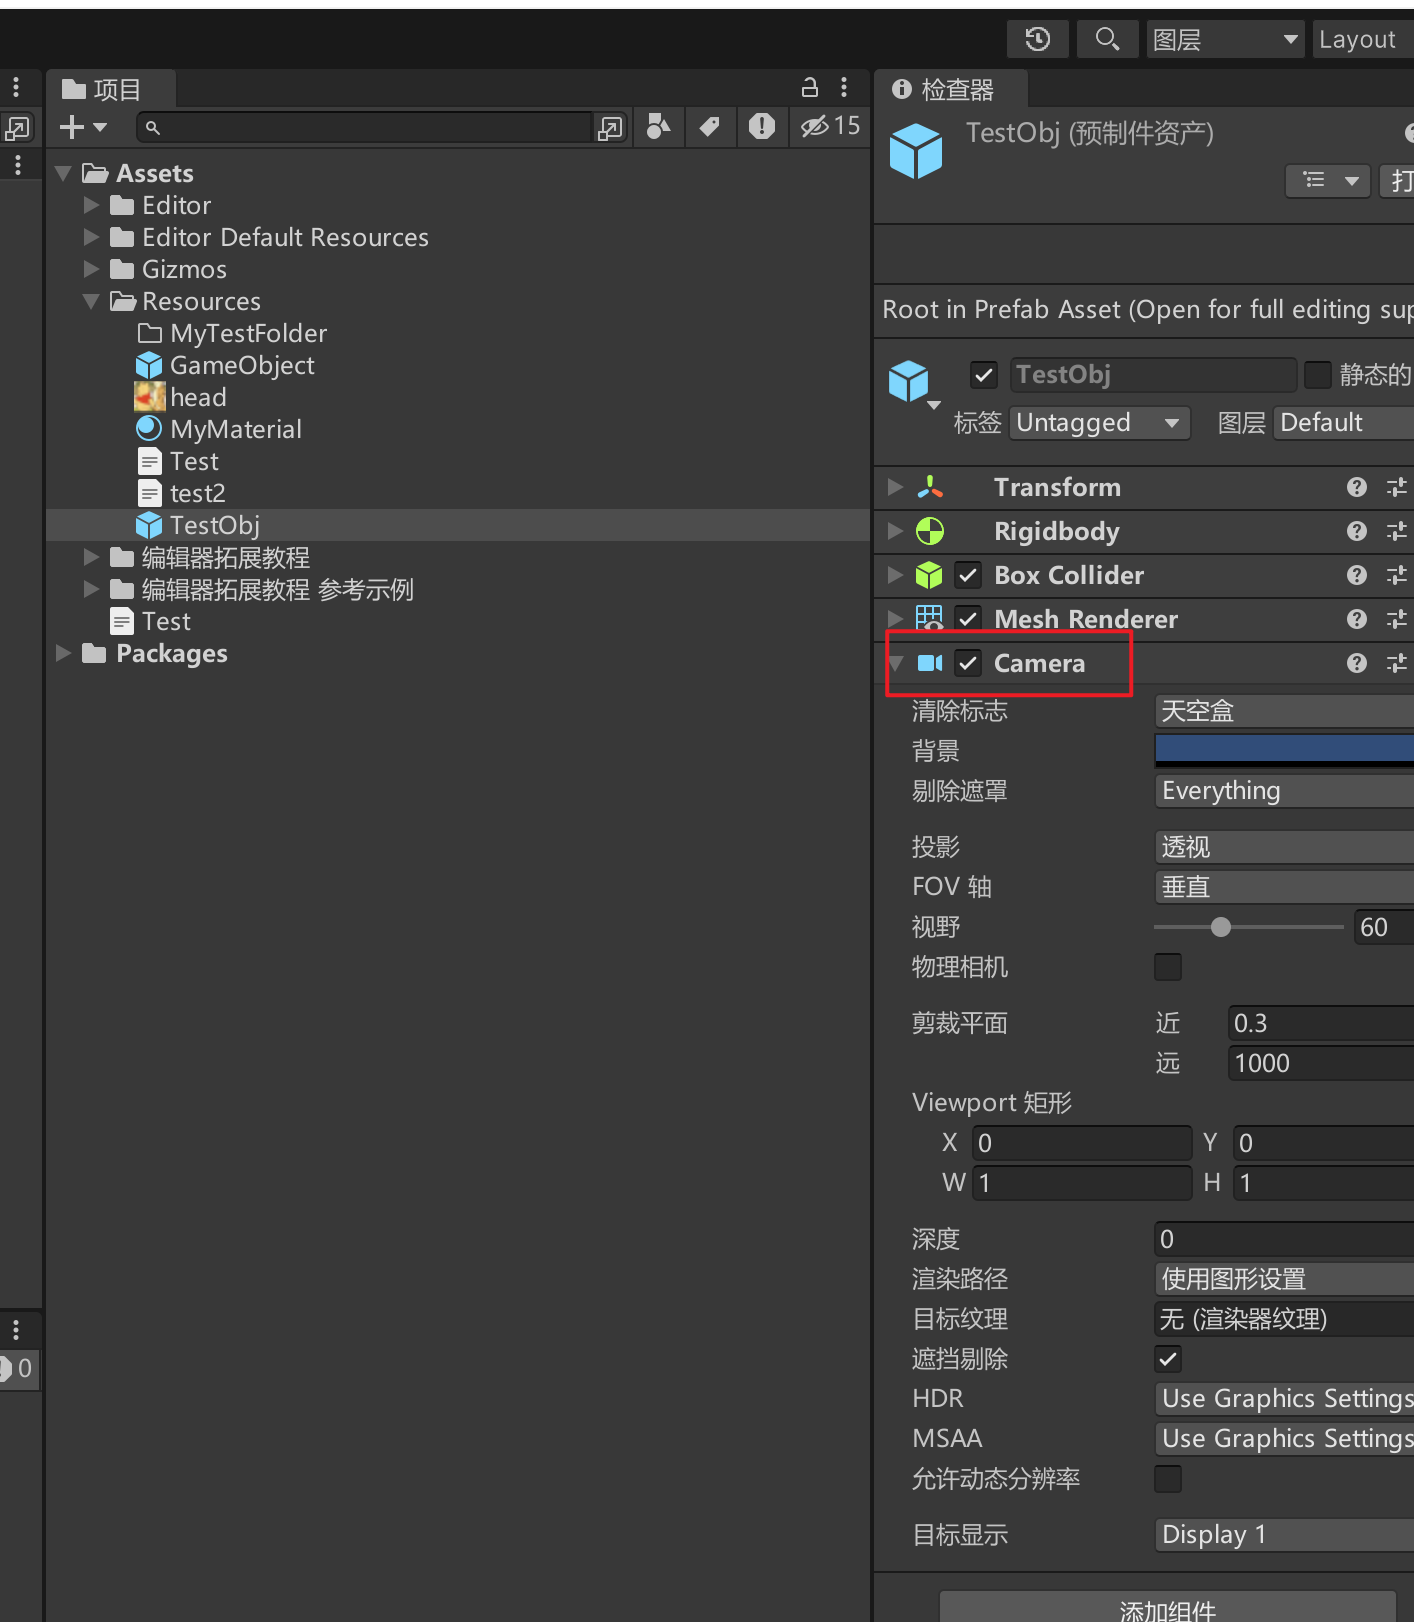Enable the 物理相机 checkbox

point(1167,967)
